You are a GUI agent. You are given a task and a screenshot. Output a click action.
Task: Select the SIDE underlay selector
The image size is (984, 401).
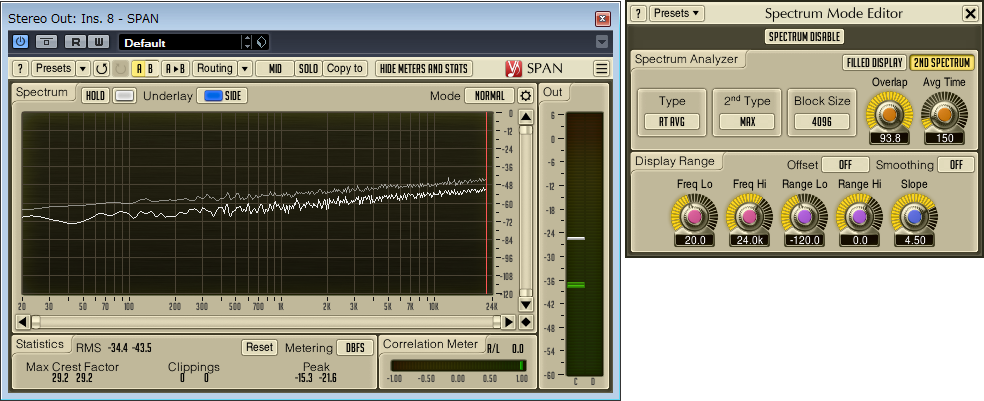222,95
